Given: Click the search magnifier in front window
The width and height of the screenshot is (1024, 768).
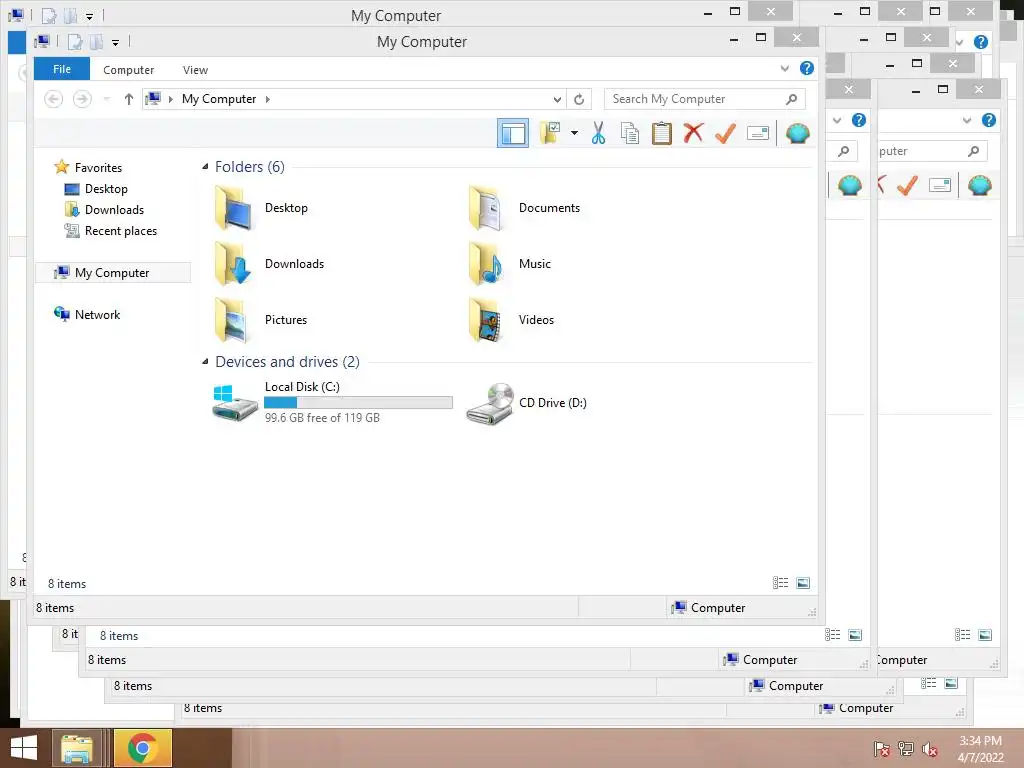Looking at the screenshot, I should pos(791,99).
